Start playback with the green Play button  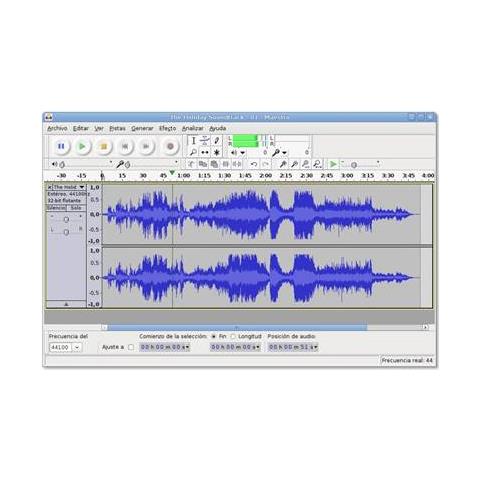pyautogui.click(x=82, y=146)
